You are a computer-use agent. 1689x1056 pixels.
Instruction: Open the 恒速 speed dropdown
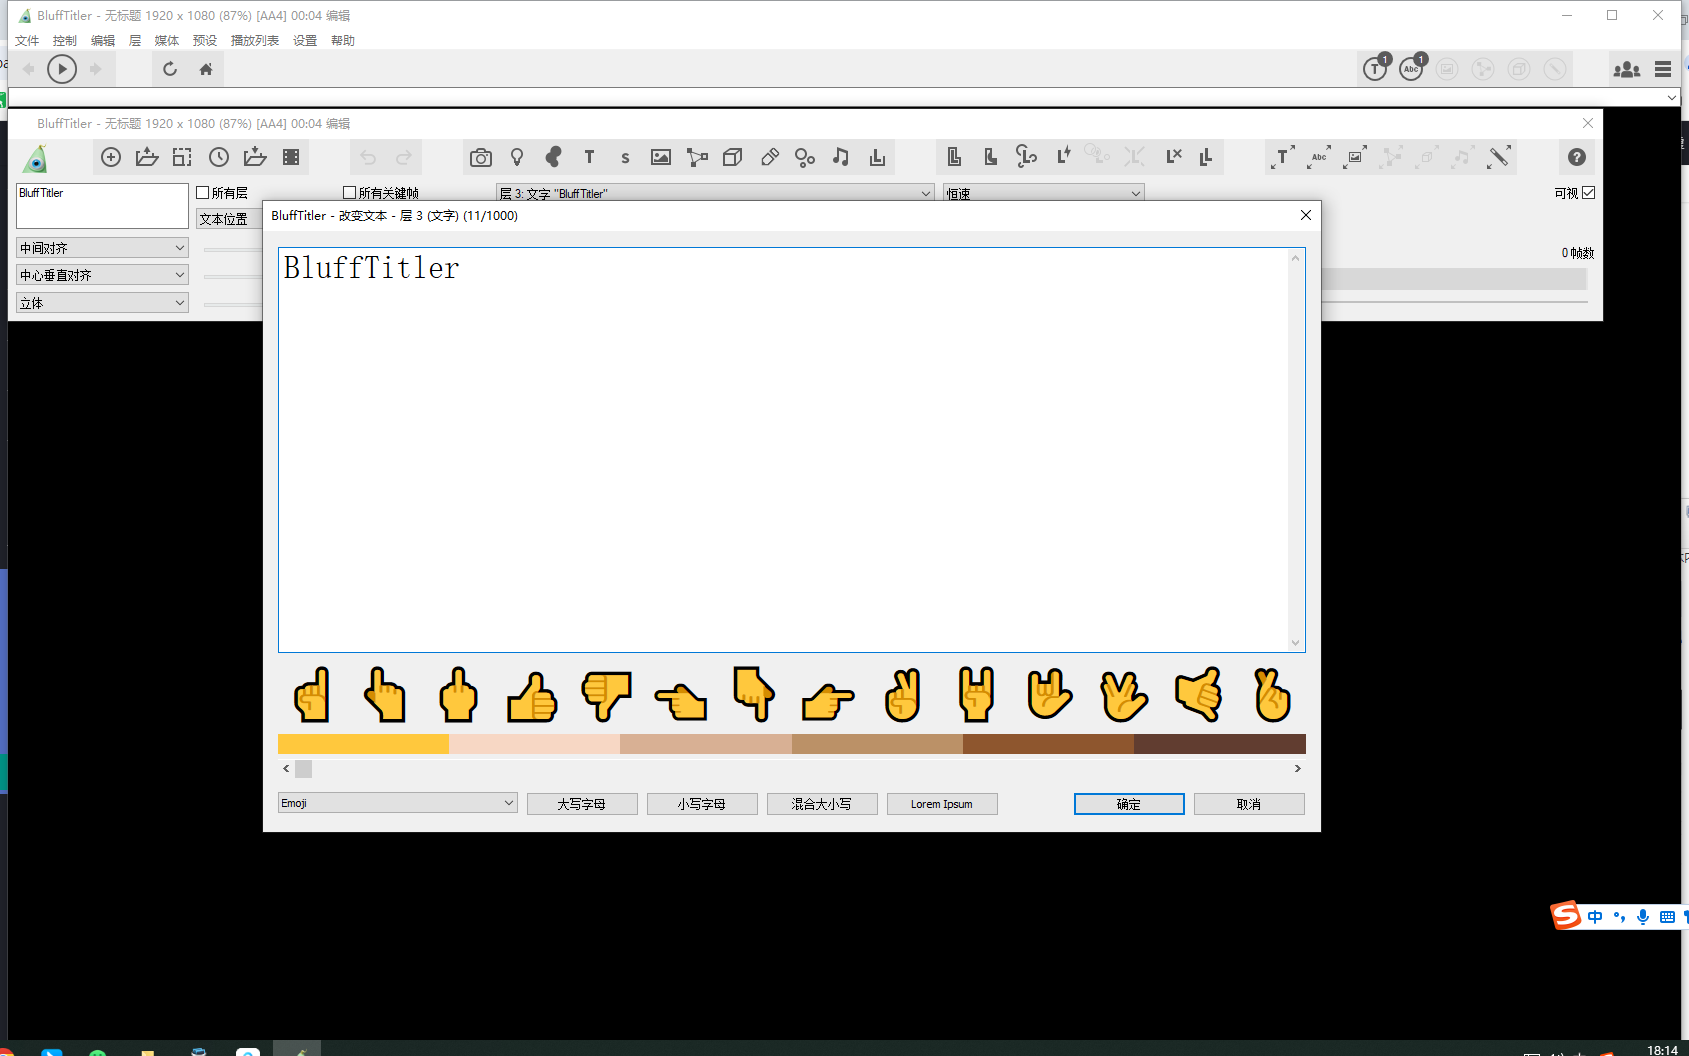[1044, 193]
